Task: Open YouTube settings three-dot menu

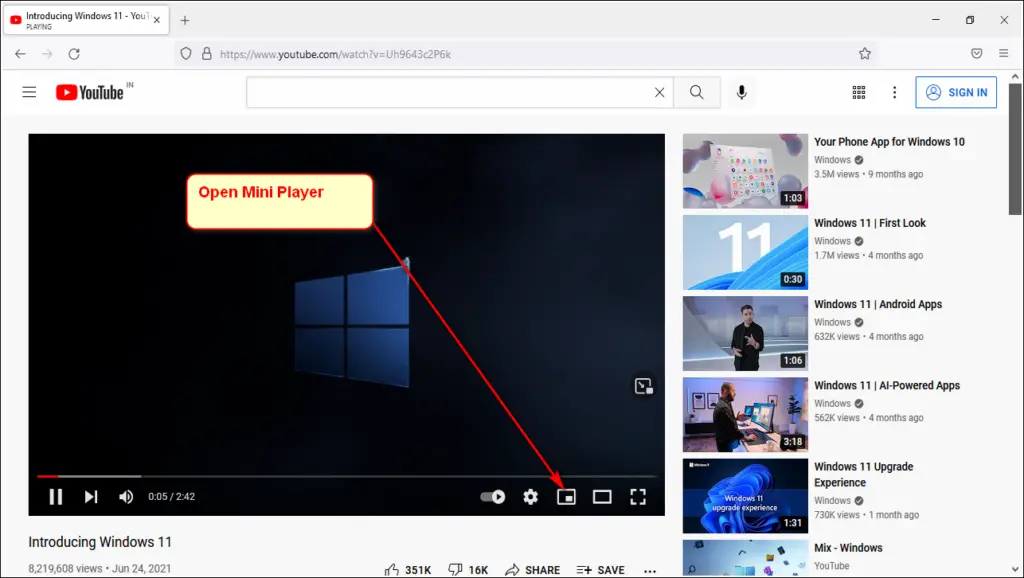Action: 895,92
